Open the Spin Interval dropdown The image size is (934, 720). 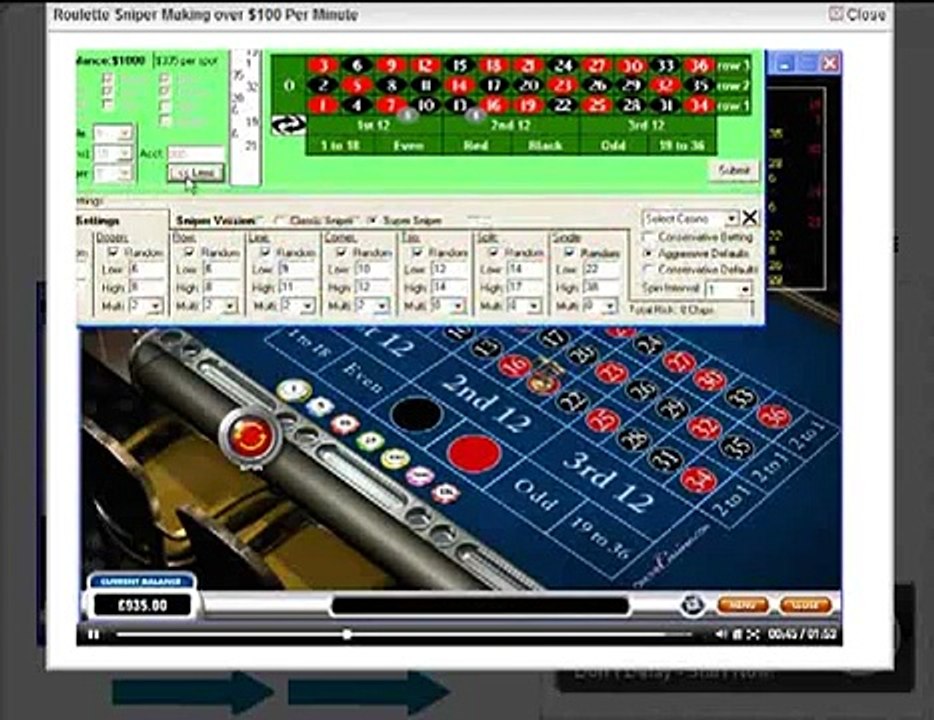click(728, 289)
